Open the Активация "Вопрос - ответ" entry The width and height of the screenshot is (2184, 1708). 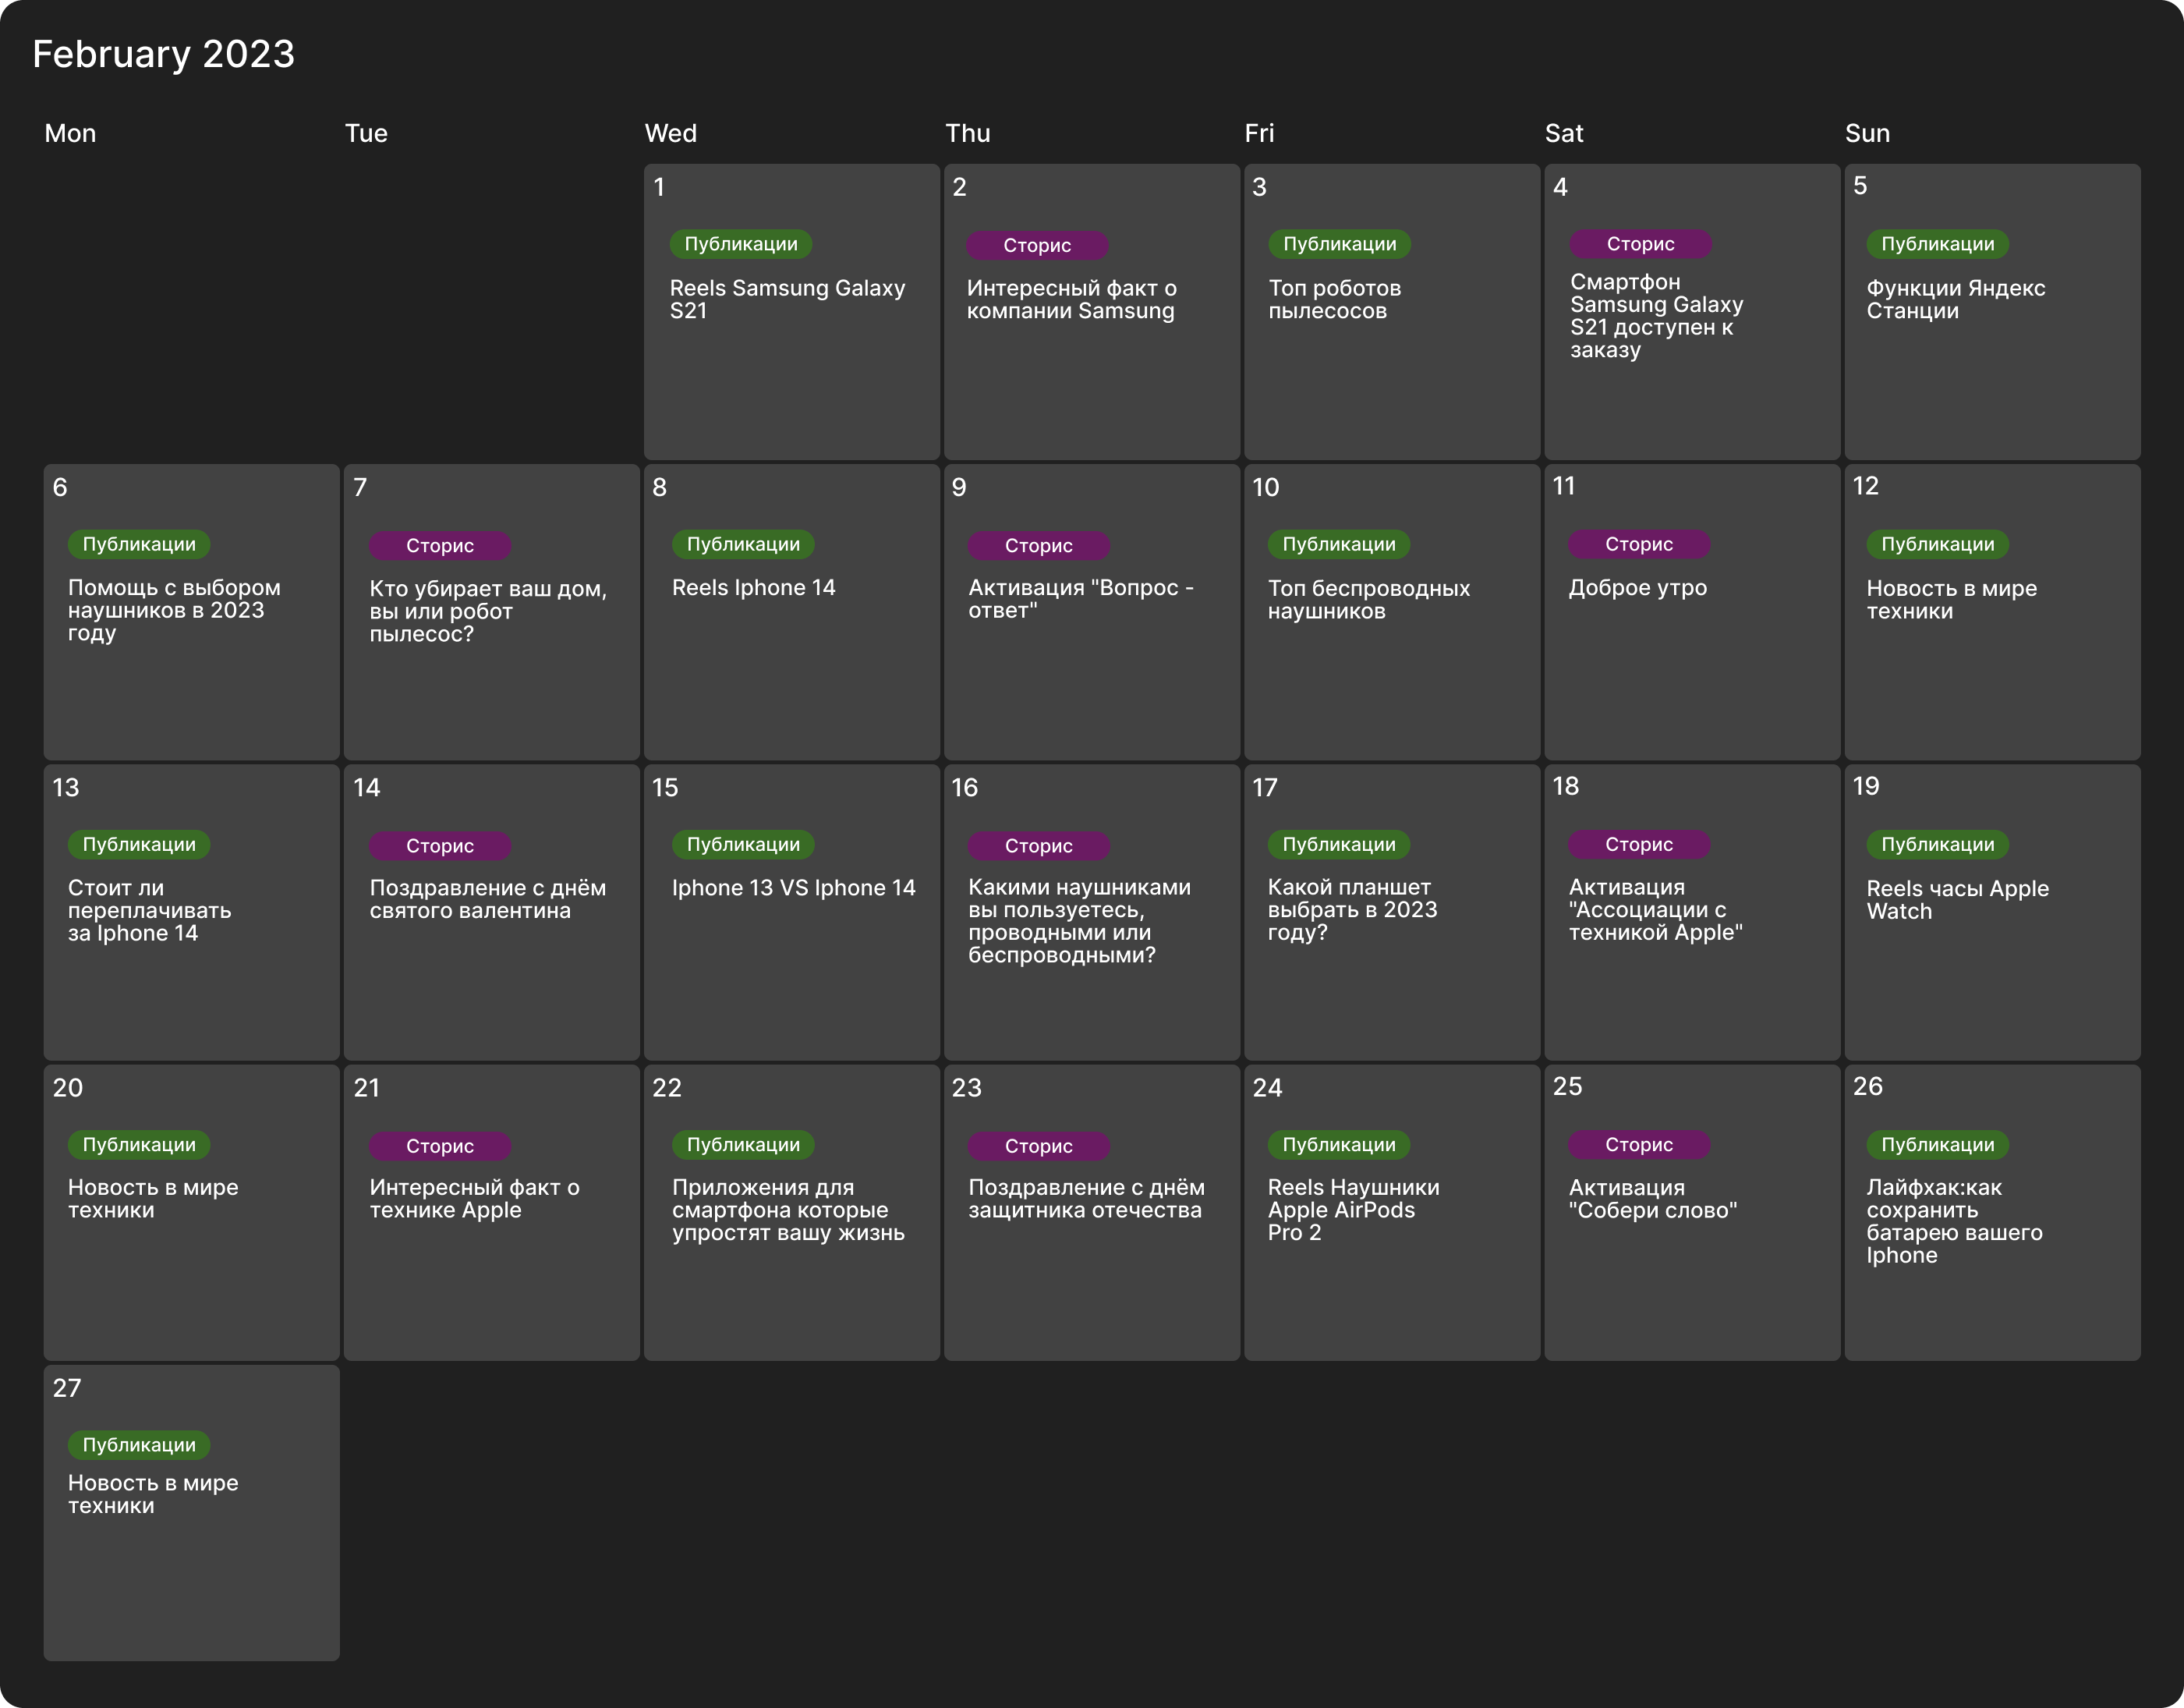(x=1080, y=599)
